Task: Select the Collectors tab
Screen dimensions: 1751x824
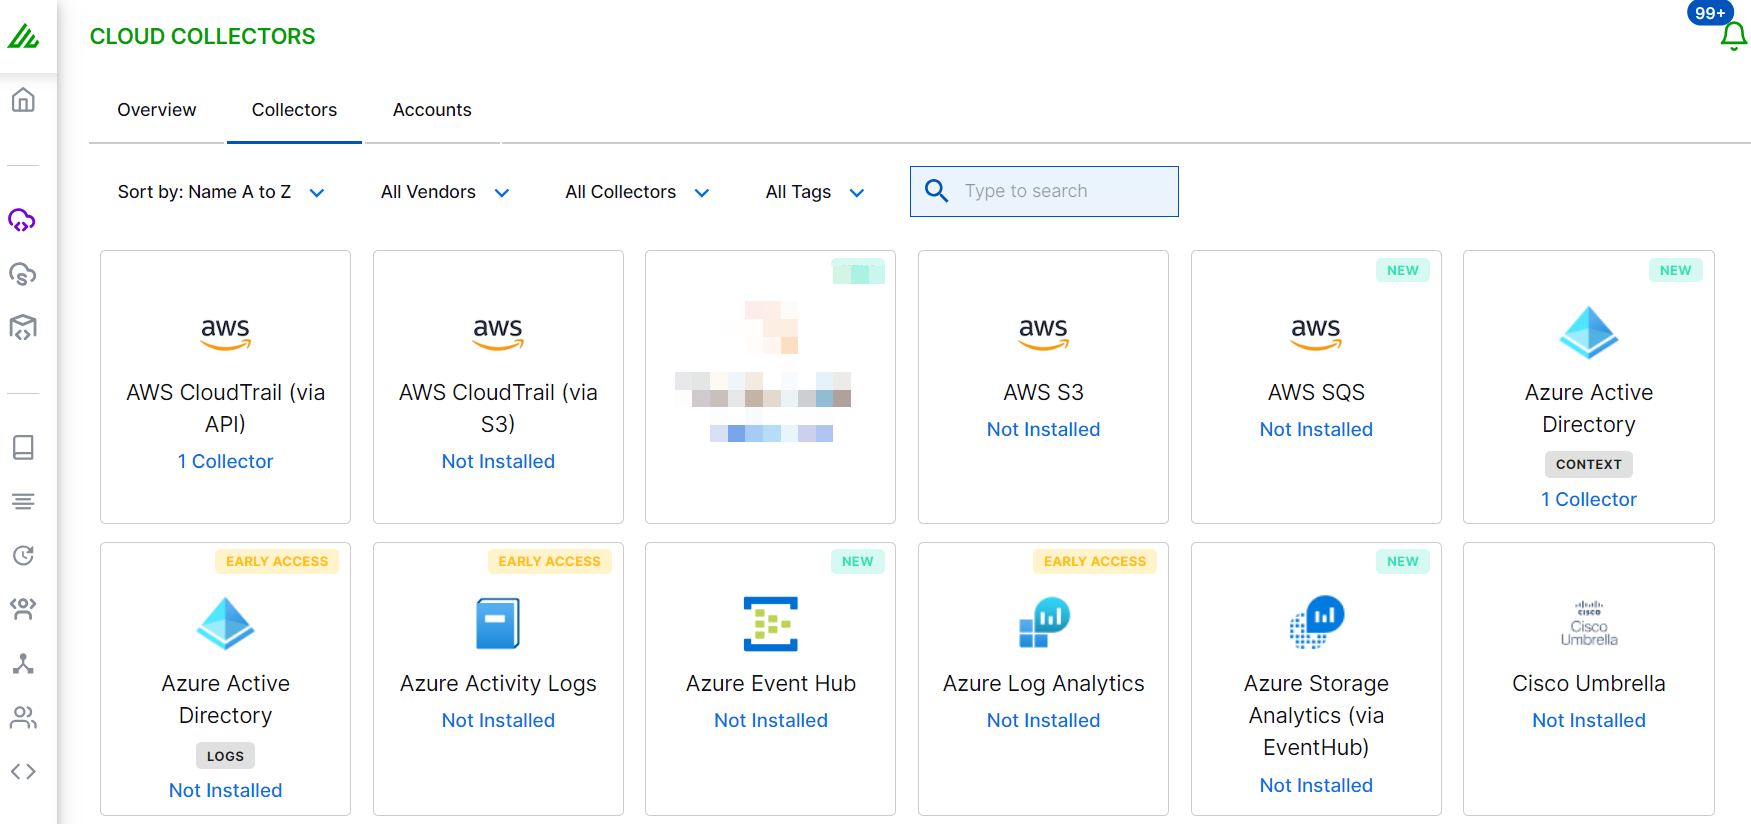Action: coord(294,110)
